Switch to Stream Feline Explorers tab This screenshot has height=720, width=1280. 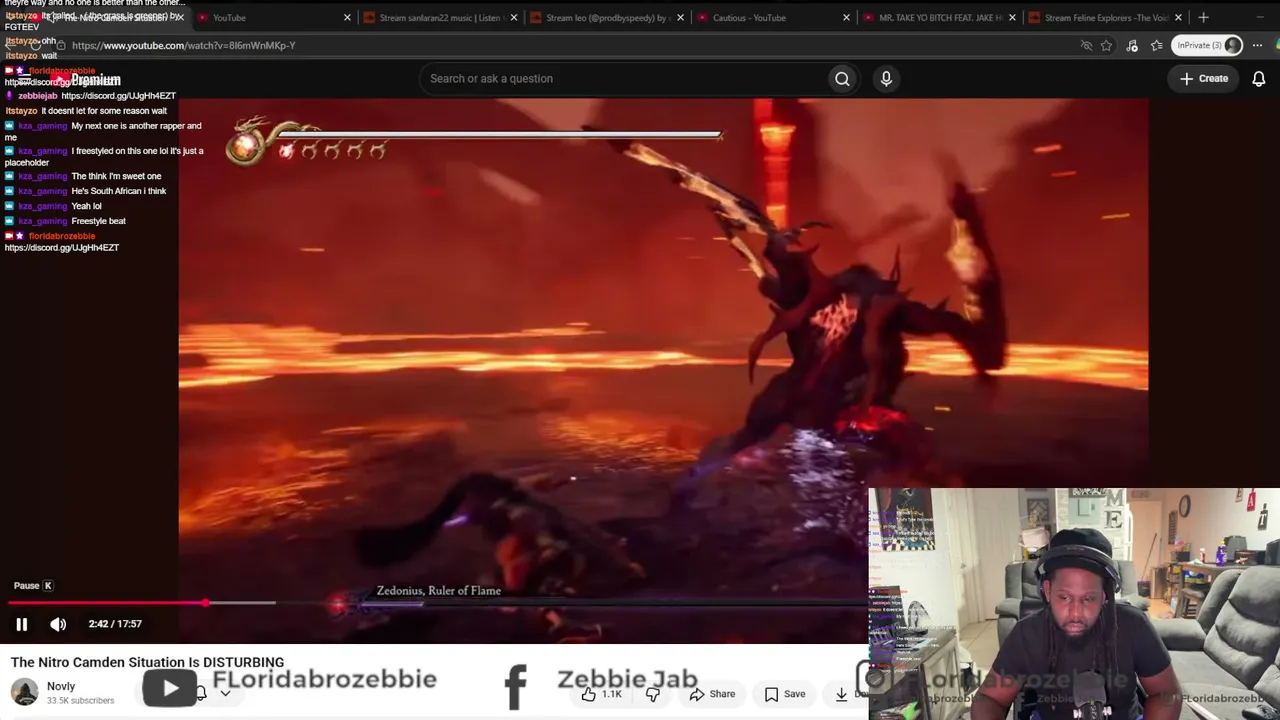(1105, 17)
